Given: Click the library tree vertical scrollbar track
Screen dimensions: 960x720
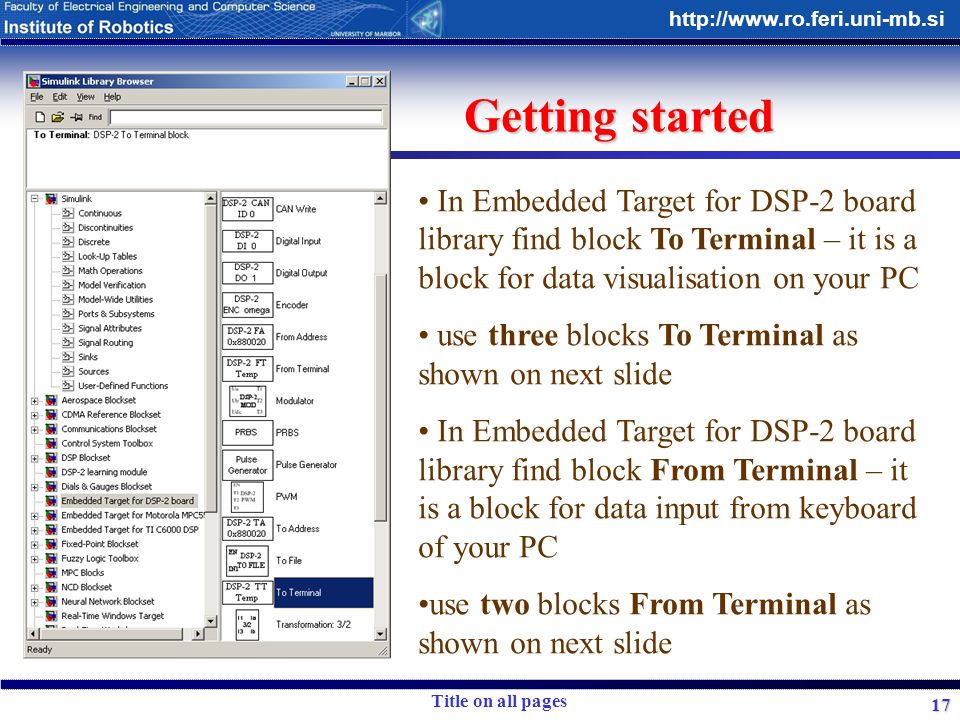Looking at the screenshot, I should [x=211, y=563].
